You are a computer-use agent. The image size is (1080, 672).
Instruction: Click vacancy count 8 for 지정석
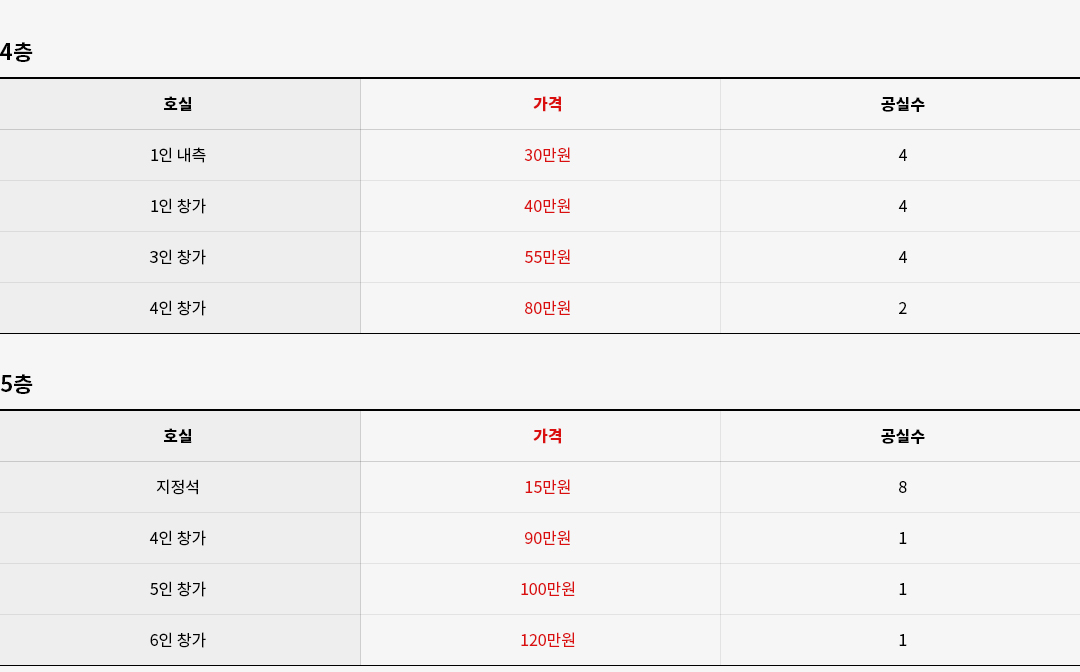point(902,487)
